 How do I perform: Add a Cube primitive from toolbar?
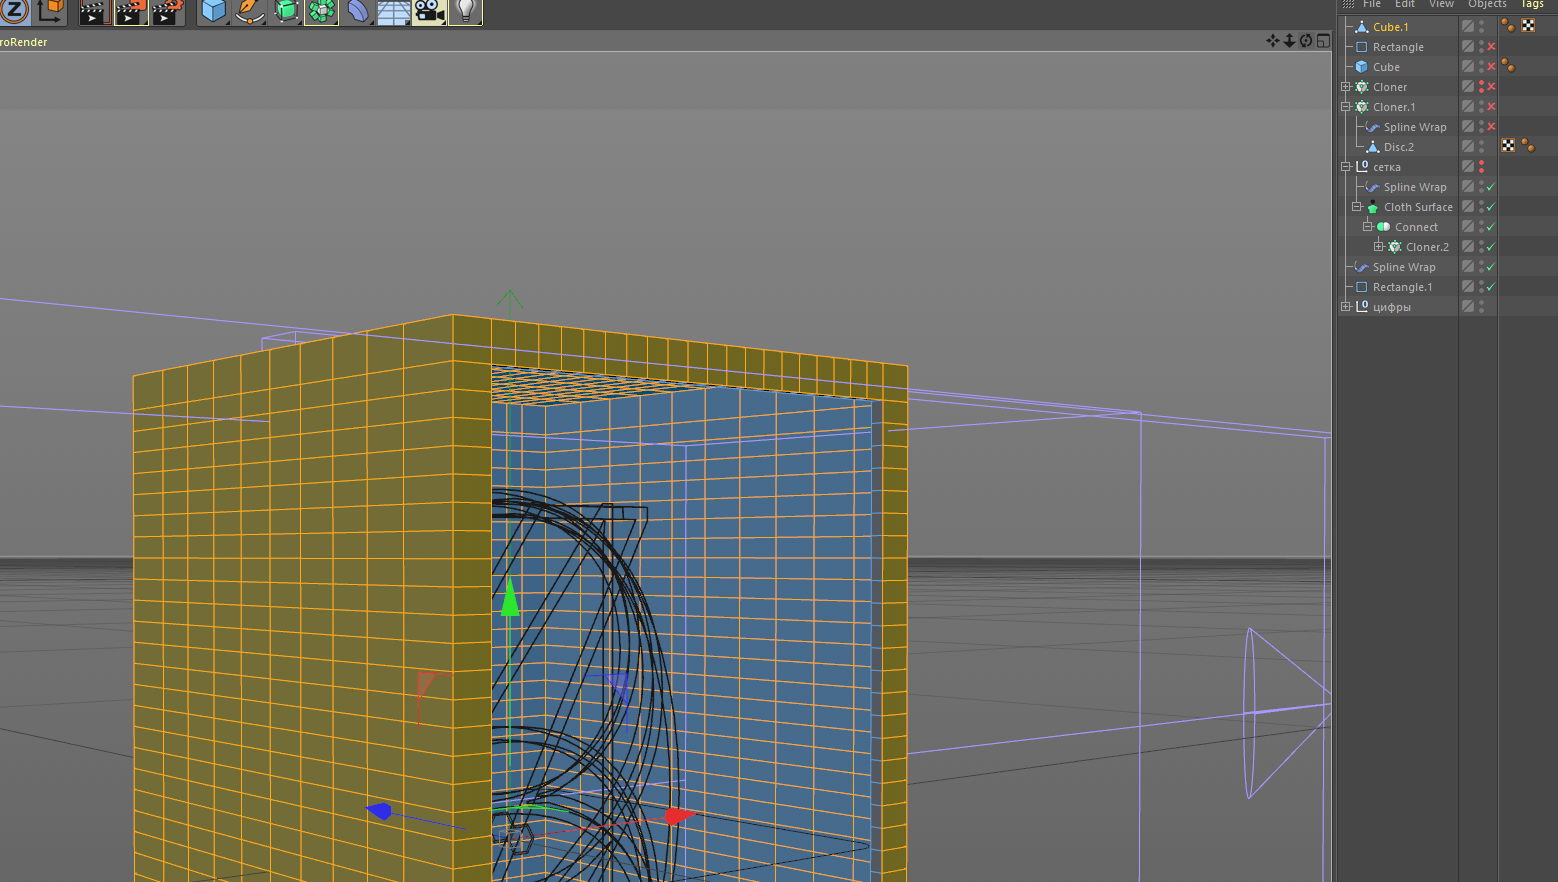[214, 12]
